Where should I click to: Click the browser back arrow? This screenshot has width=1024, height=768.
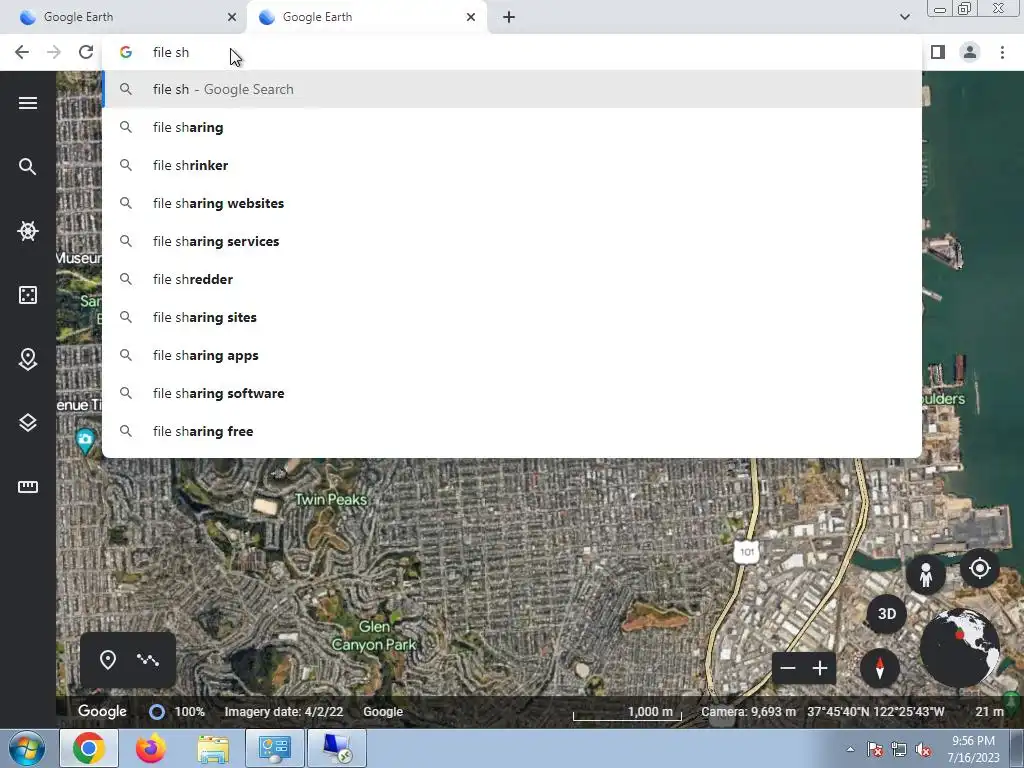22,52
